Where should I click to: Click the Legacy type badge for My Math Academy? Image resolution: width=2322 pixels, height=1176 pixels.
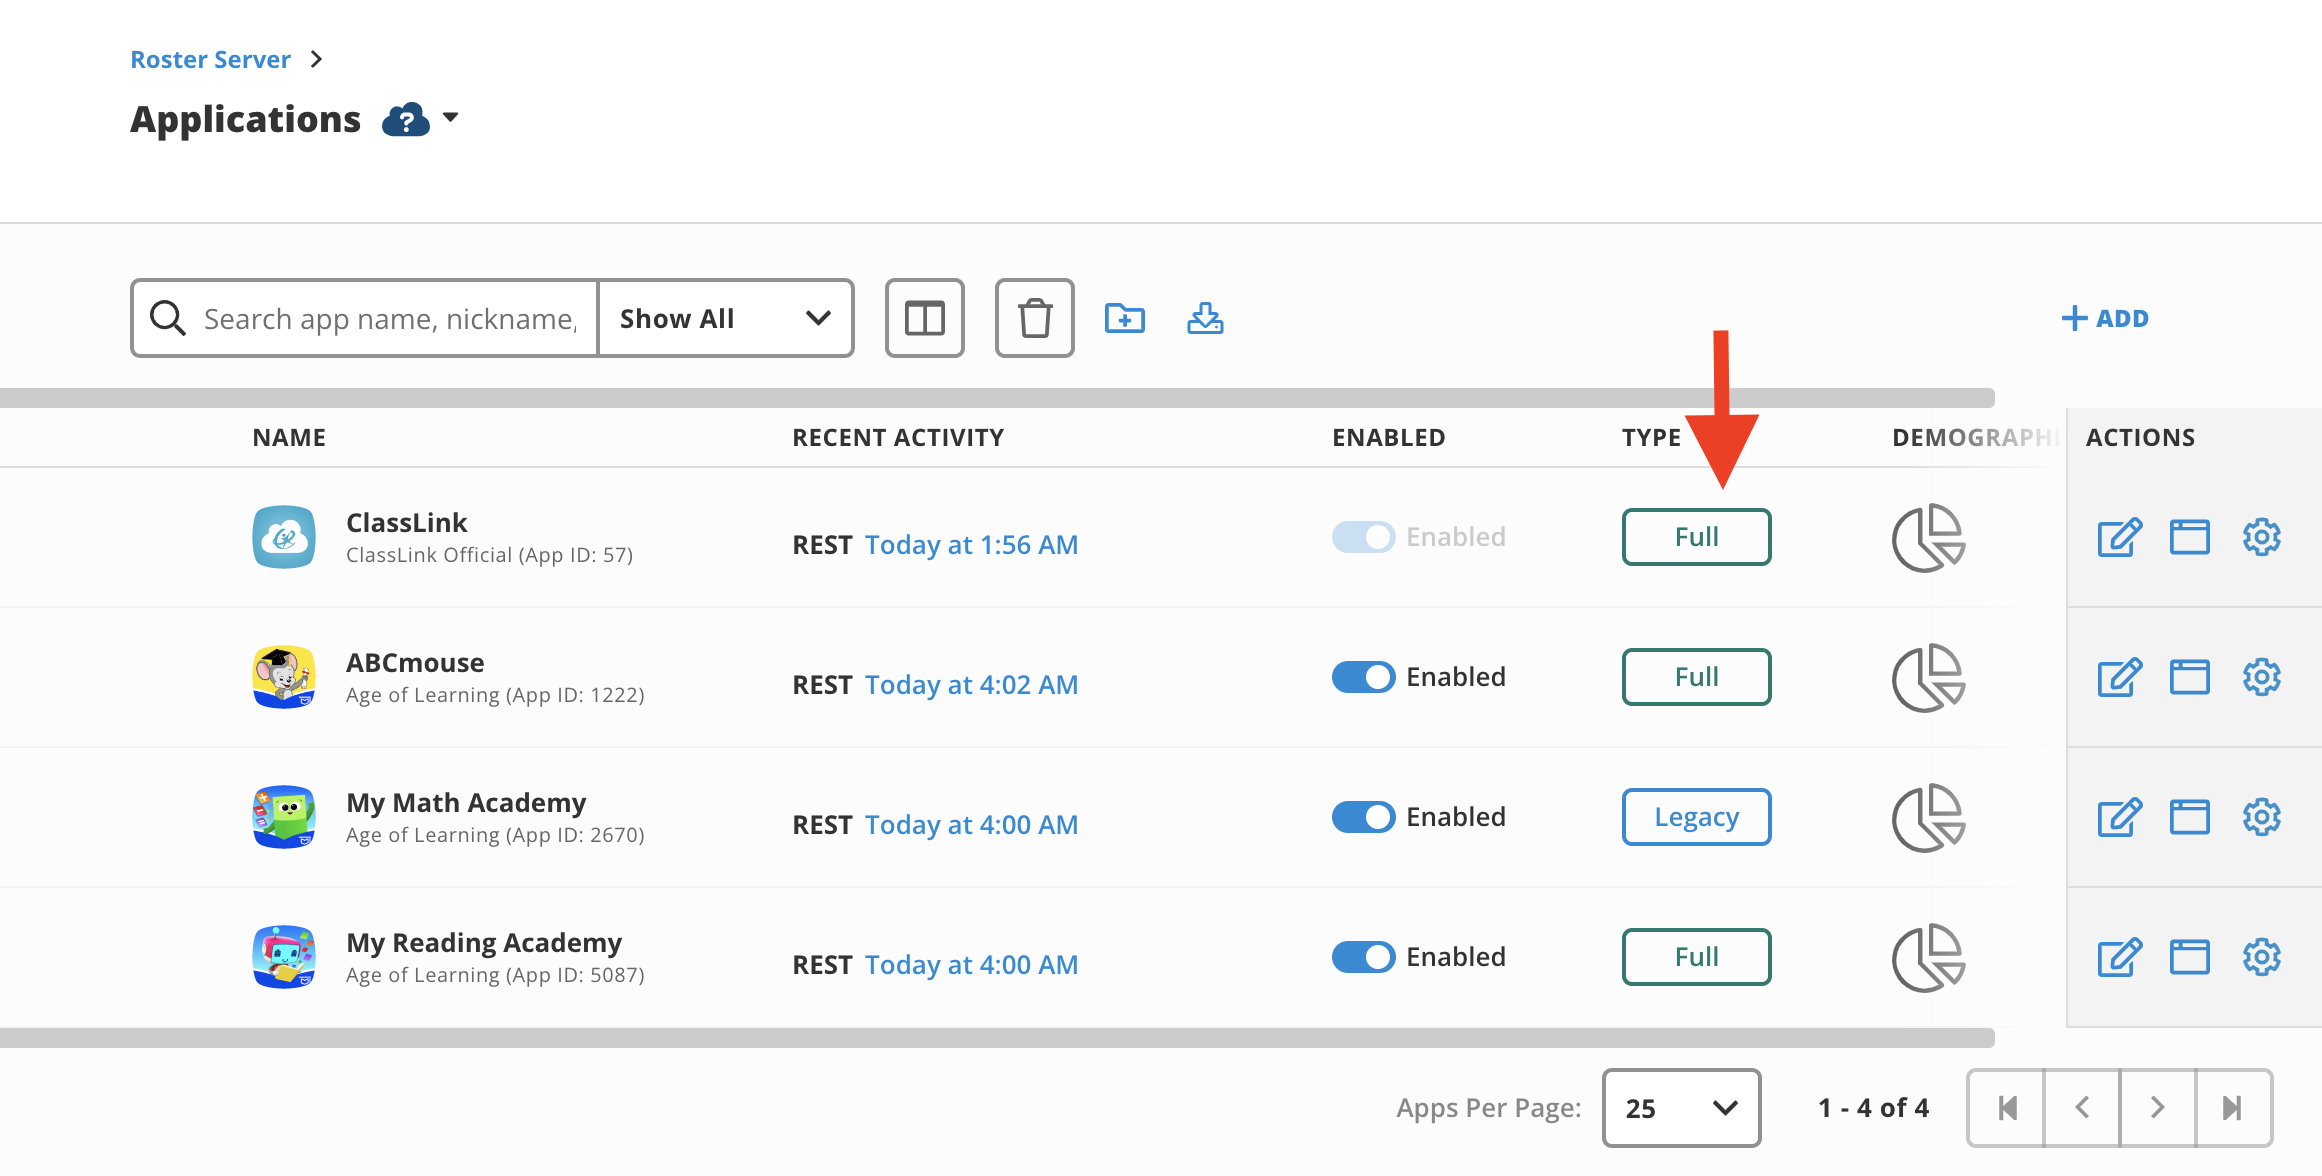coord(1697,817)
